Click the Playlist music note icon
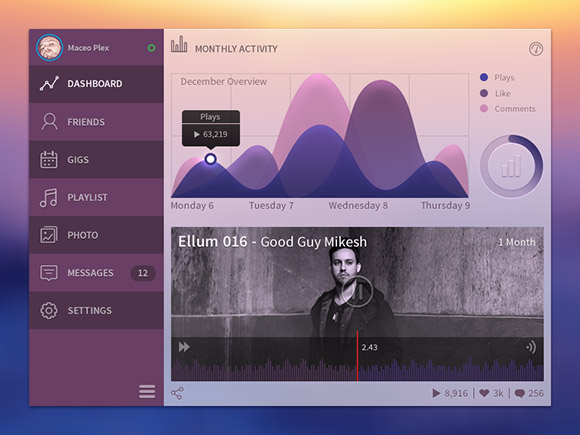This screenshot has height=435, width=580. (x=48, y=198)
